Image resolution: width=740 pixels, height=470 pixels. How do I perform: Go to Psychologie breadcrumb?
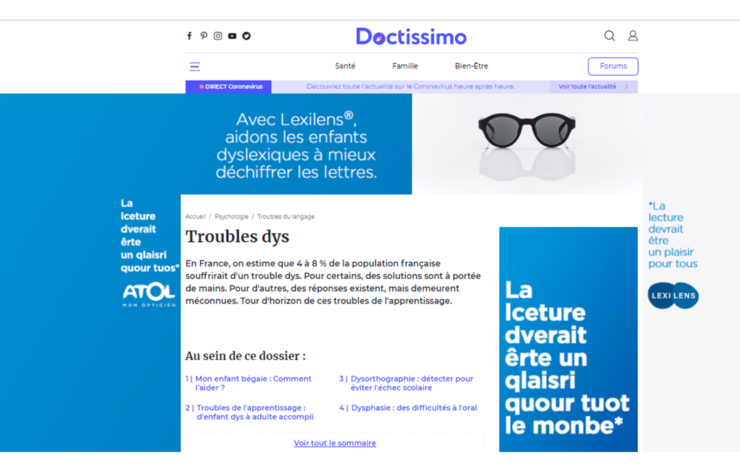click(x=231, y=217)
